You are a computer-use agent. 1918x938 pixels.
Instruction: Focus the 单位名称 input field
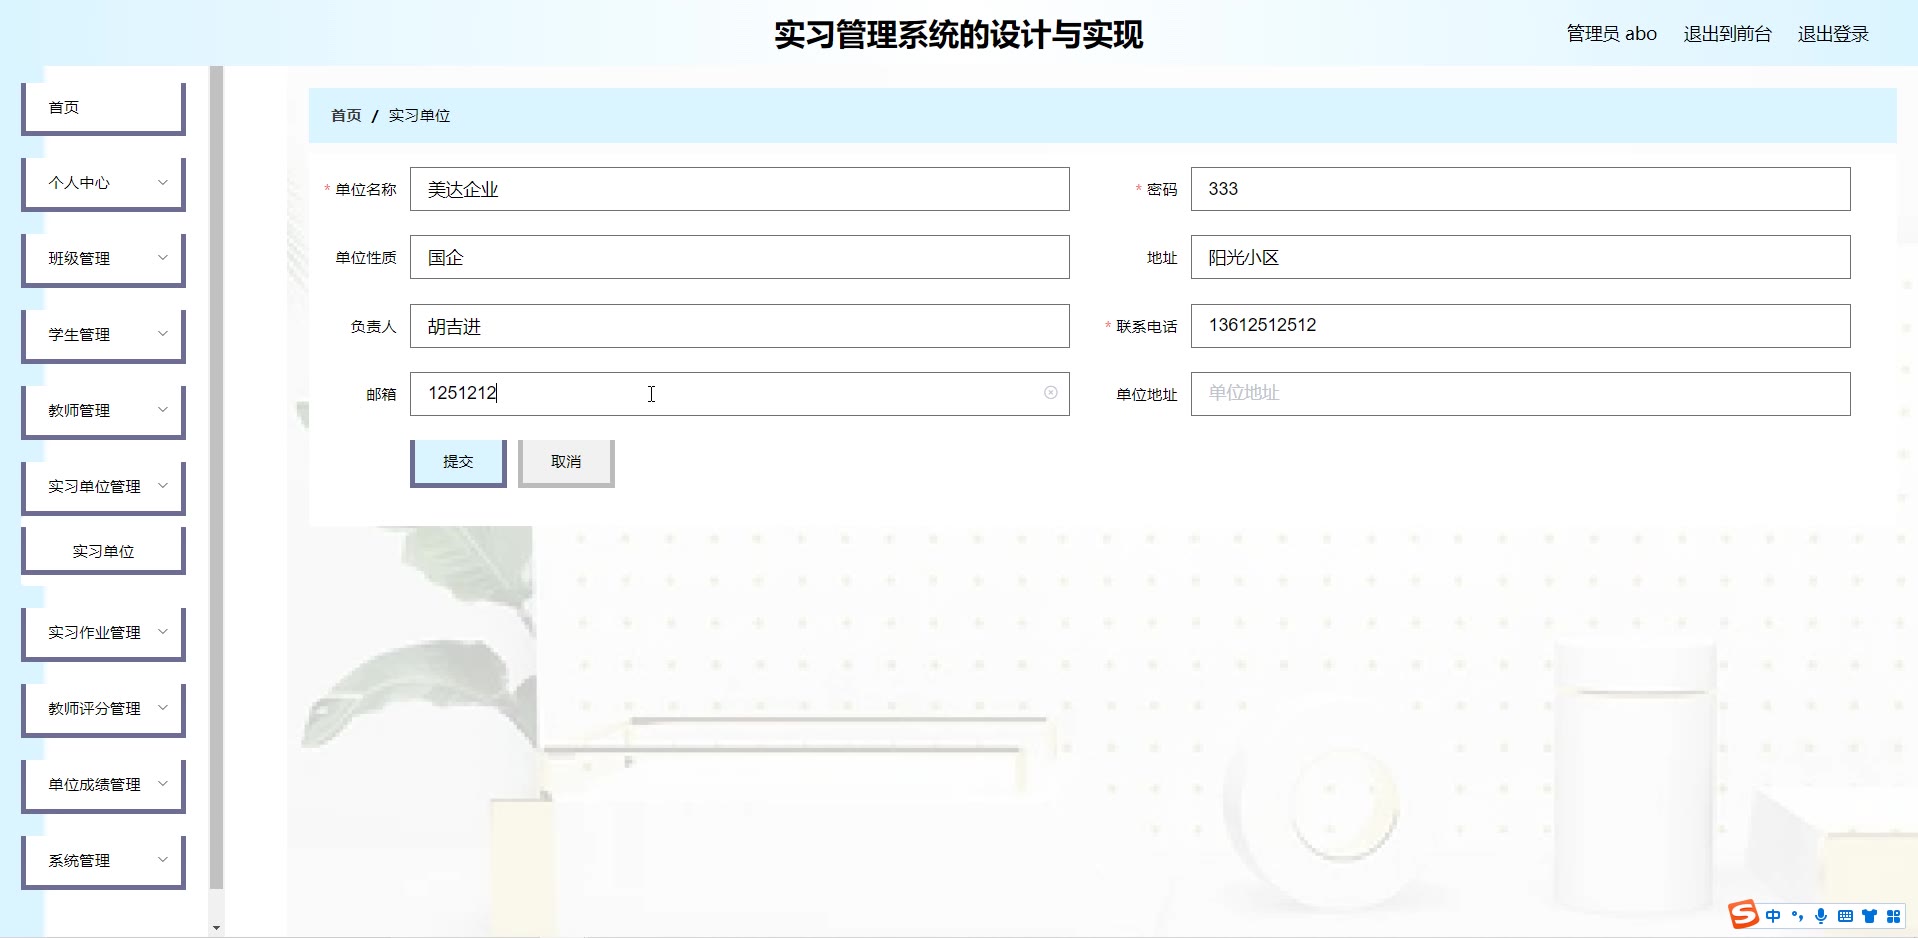pos(740,189)
